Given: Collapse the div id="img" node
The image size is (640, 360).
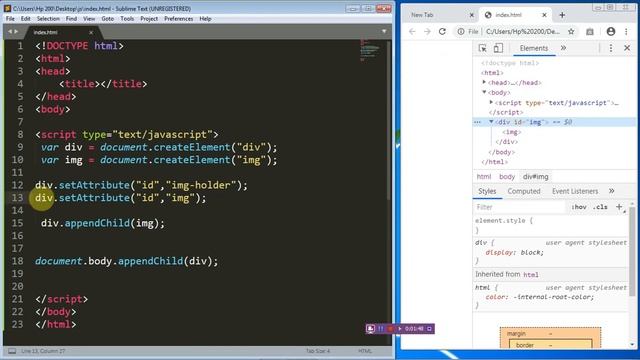Looking at the screenshot, I should point(491,122).
